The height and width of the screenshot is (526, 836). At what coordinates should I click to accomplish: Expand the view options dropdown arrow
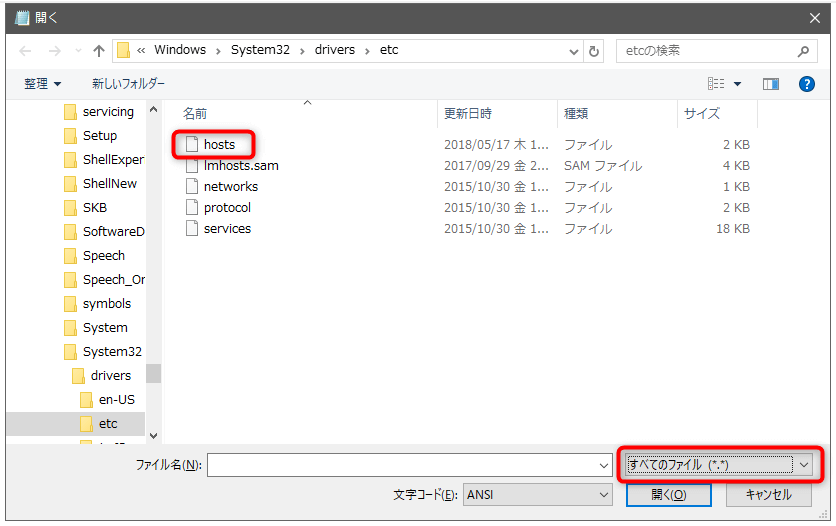[x=738, y=84]
